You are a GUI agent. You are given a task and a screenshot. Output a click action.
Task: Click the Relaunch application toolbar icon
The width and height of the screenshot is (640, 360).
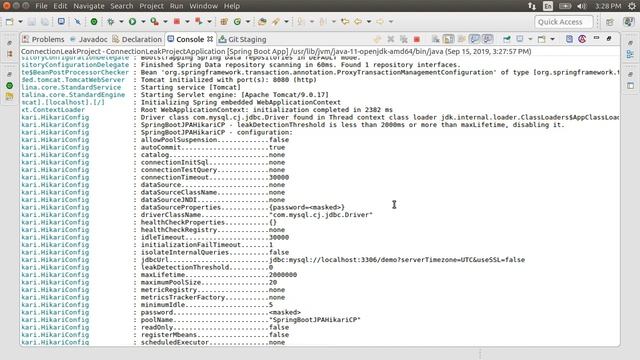pyautogui.click(x=198, y=21)
